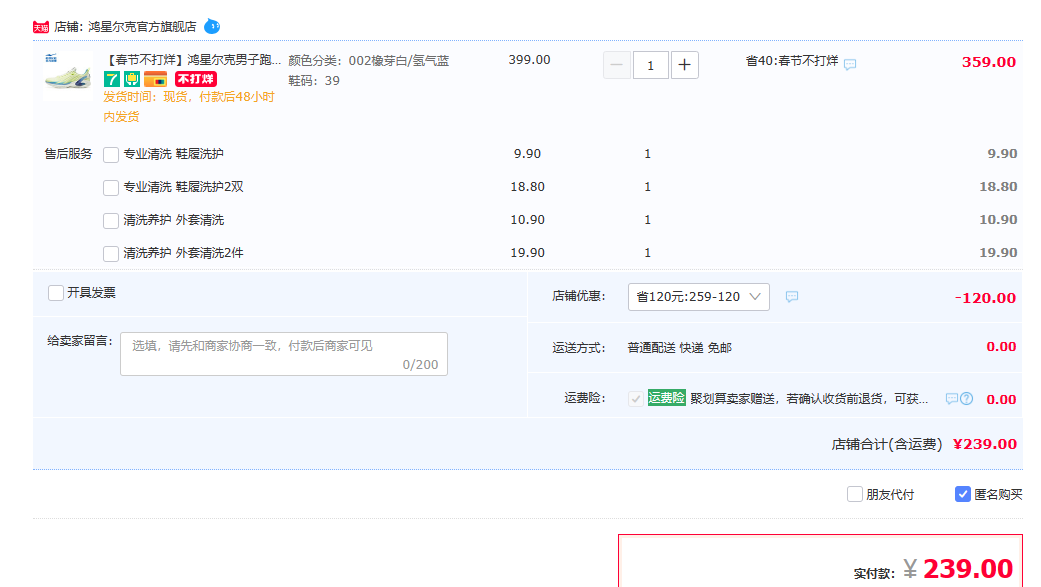Click the 鞋码：39 size text
Screen dimensions: 1041x587
tap(314, 81)
